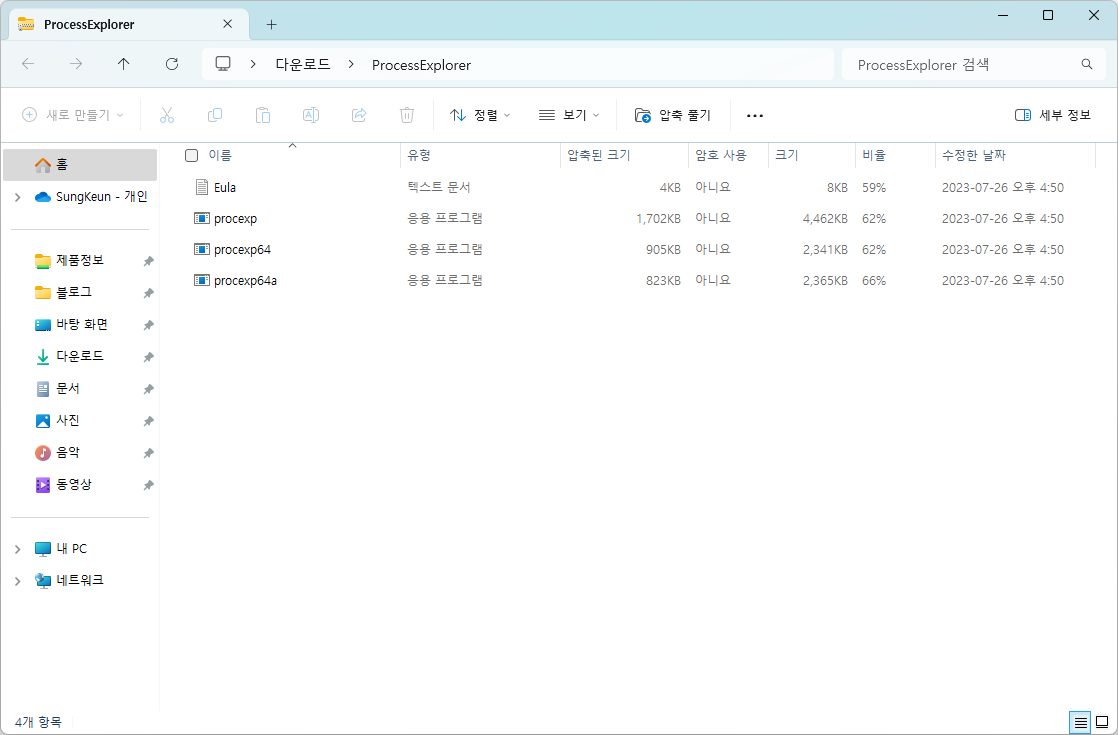The width and height of the screenshot is (1118, 735).
Task: Click chevron after PC icon in address bar
Action: pos(253,64)
